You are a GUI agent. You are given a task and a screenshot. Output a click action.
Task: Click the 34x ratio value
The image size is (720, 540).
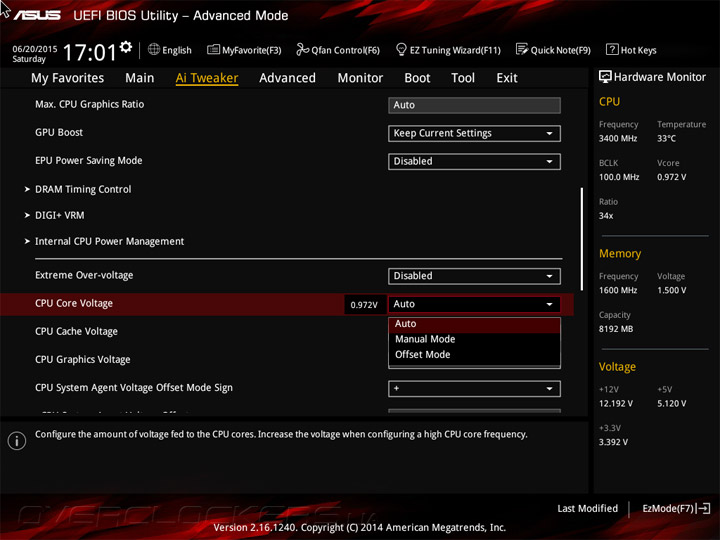tap(606, 215)
